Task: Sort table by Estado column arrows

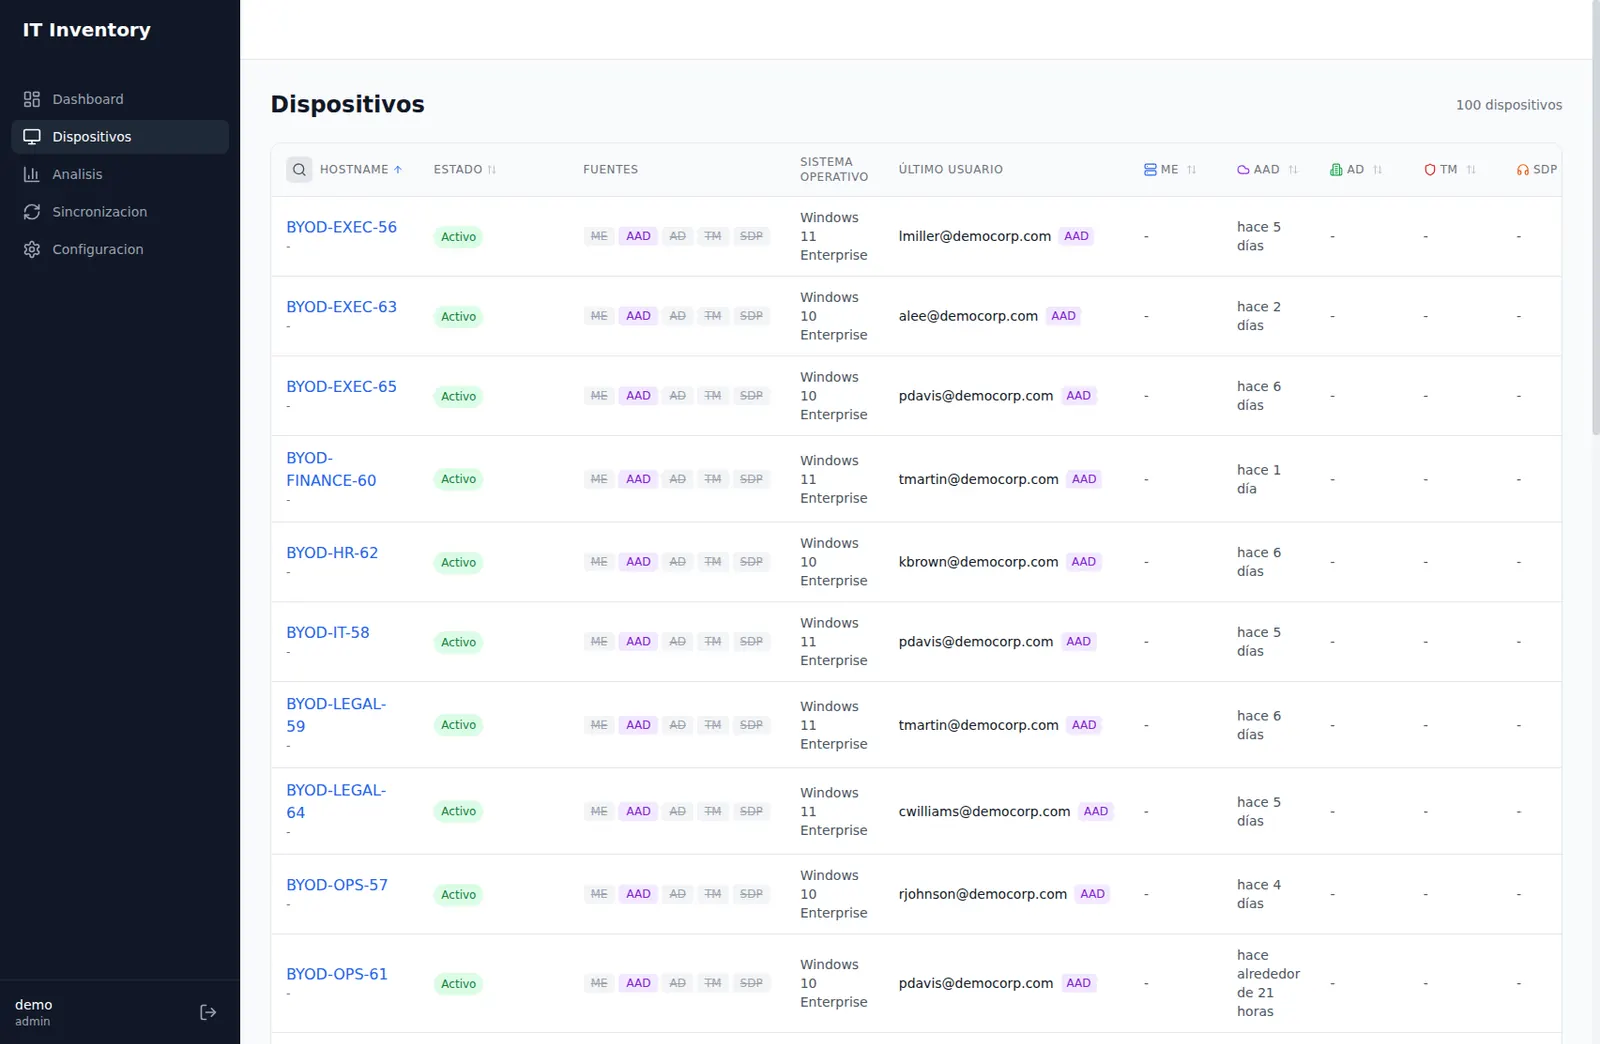Action: pyautogui.click(x=492, y=170)
